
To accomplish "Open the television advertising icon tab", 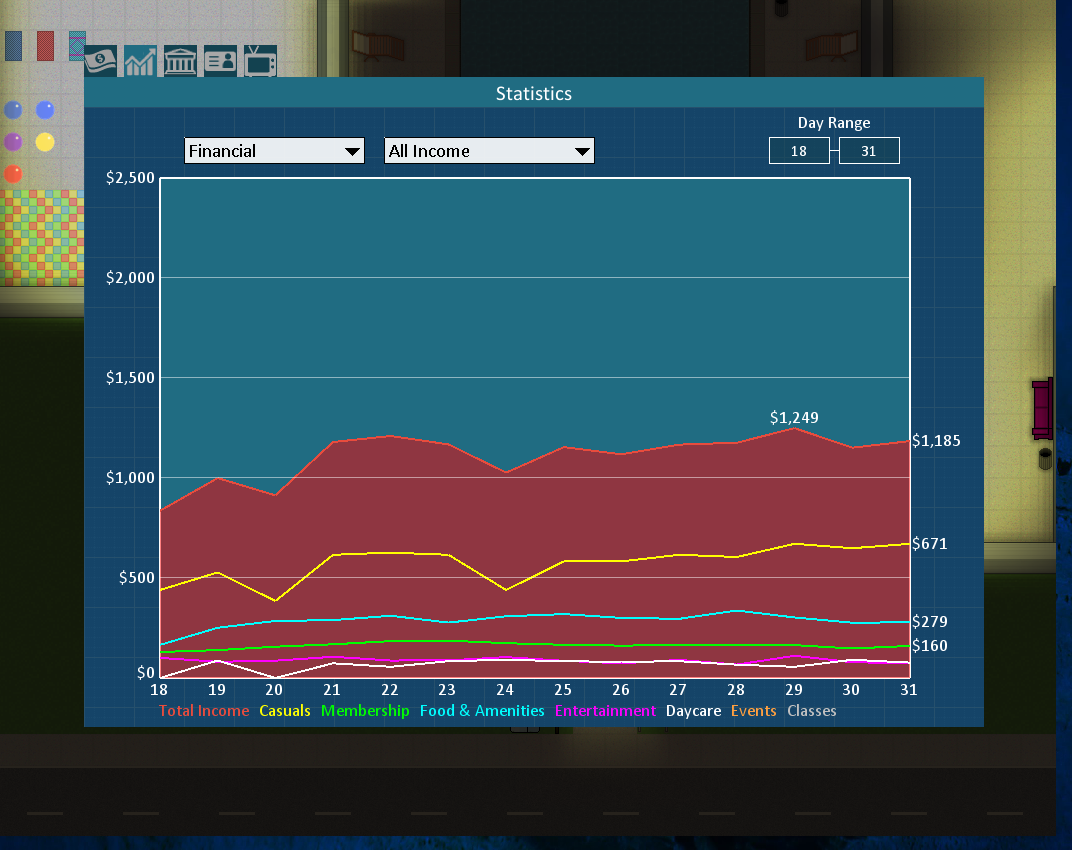I will coord(260,61).
